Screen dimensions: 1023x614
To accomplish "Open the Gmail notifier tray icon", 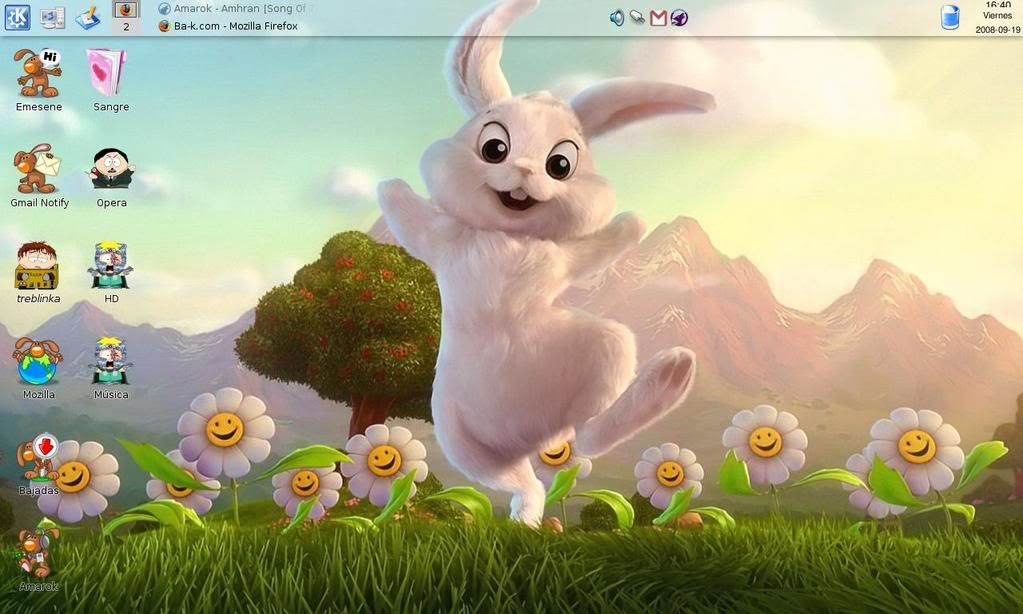I will pos(658,18).
